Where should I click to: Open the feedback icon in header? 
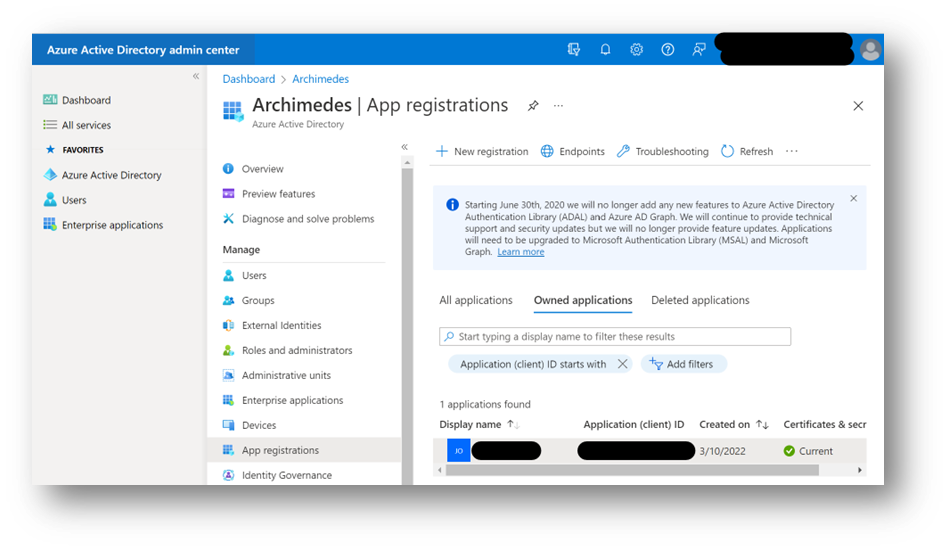[699, 50]
